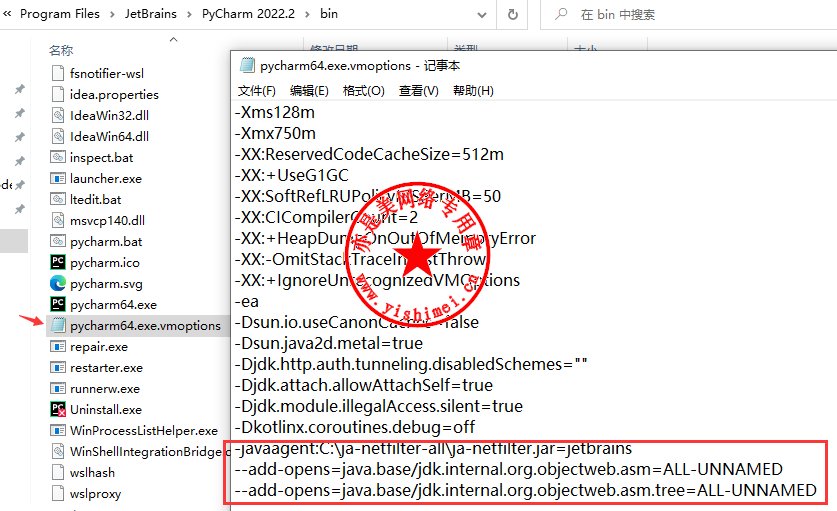The height and width of the screenshot is (511, 837).
Task: Click the objectweb.asm.tree=ALL-UNNAMED line
Action: click(526, 490)
